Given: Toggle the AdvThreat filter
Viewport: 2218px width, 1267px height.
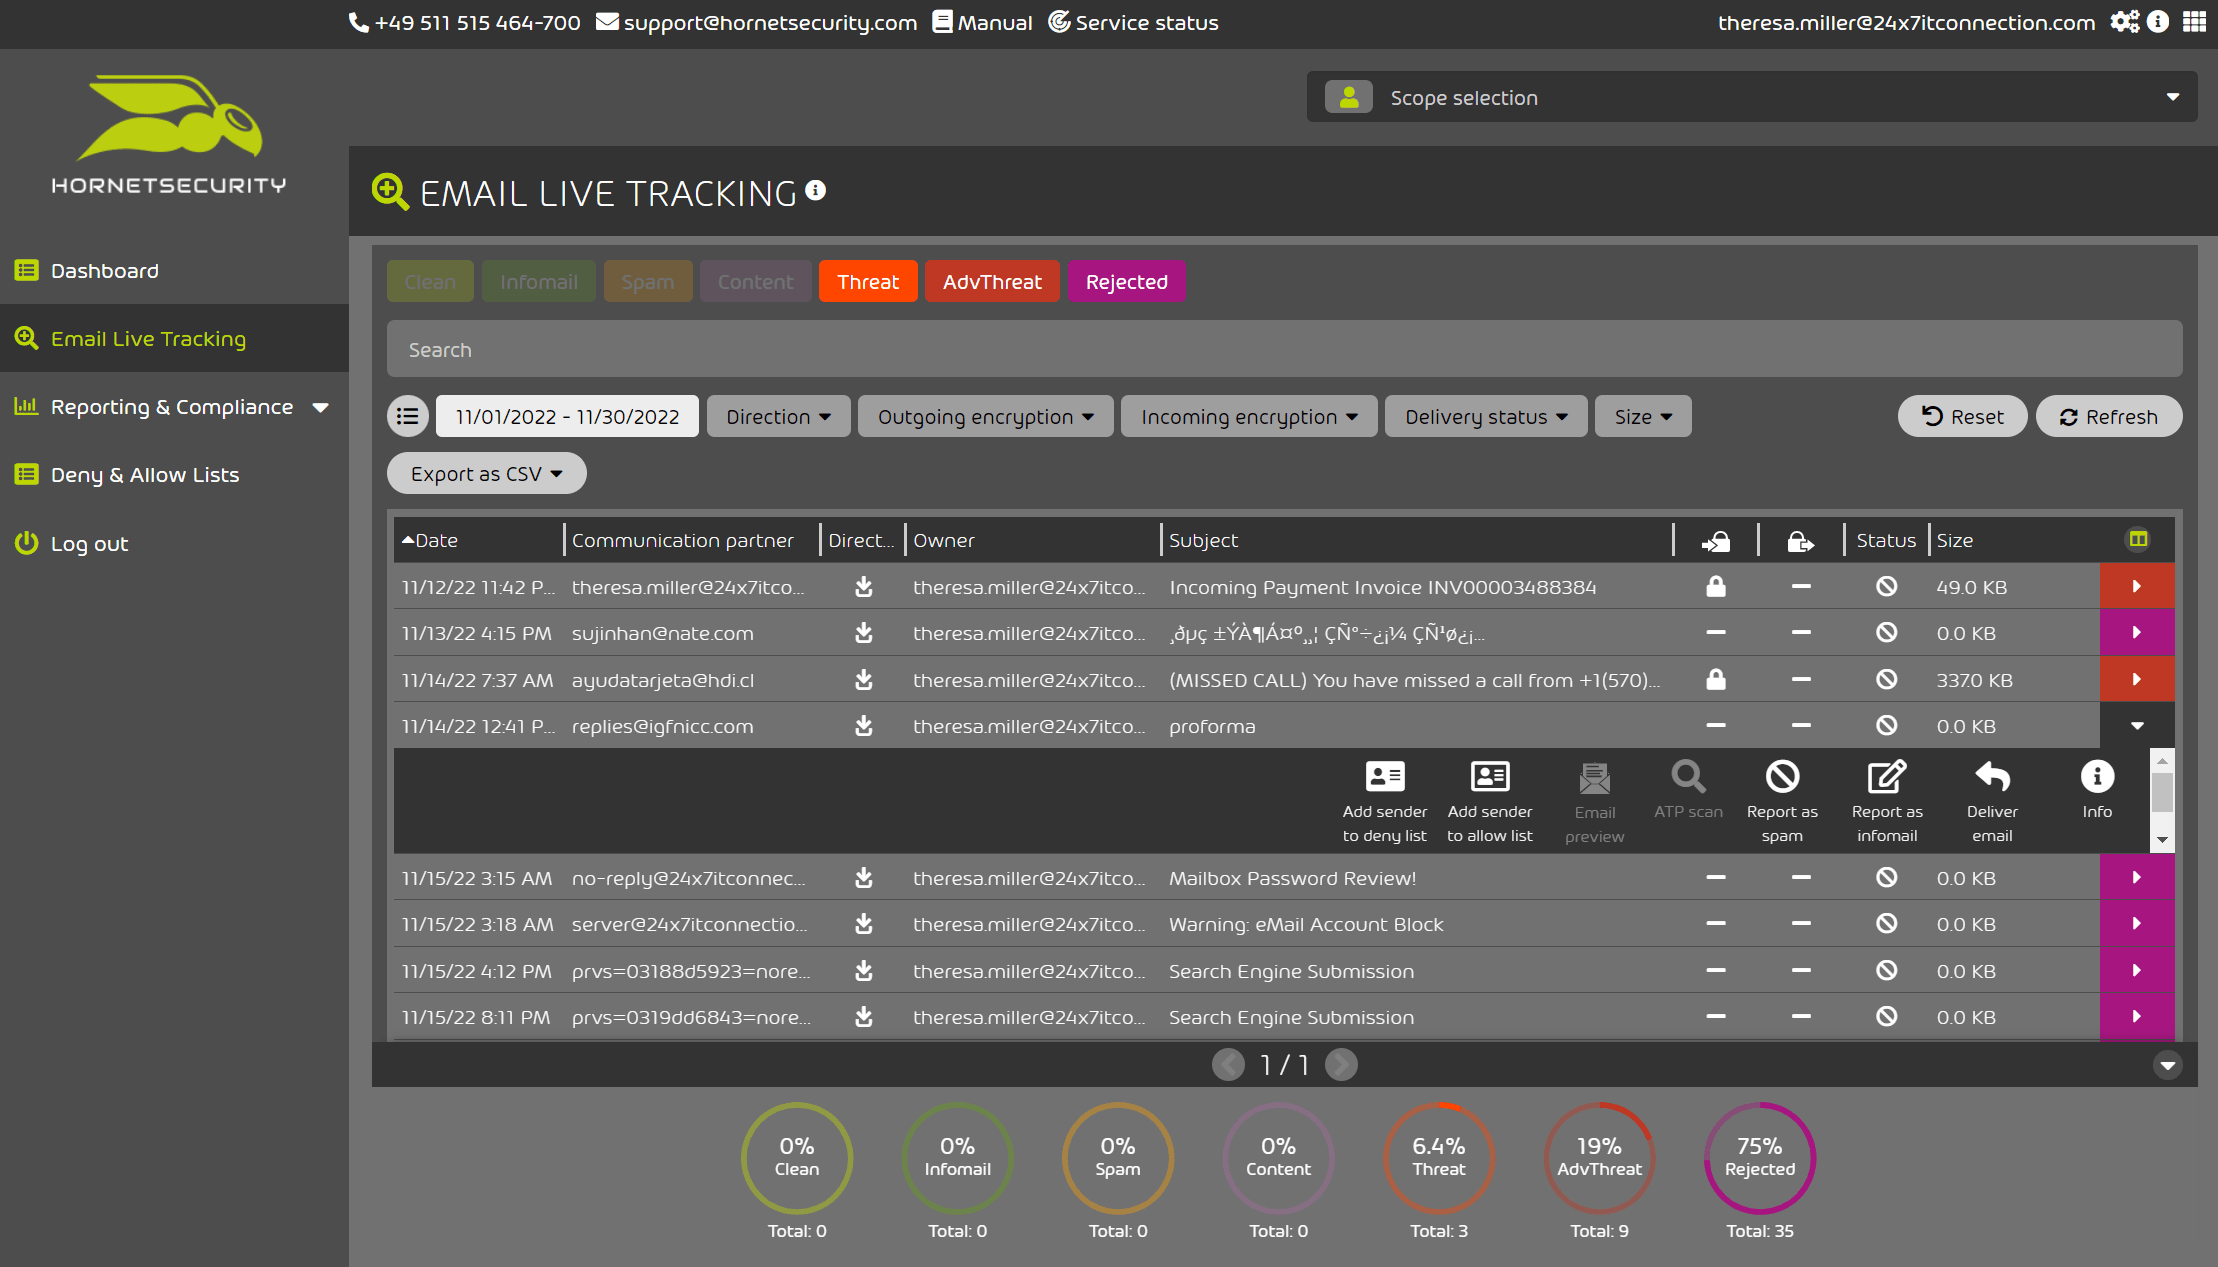Looking at the screenshot, I should [x=992, y=281].
